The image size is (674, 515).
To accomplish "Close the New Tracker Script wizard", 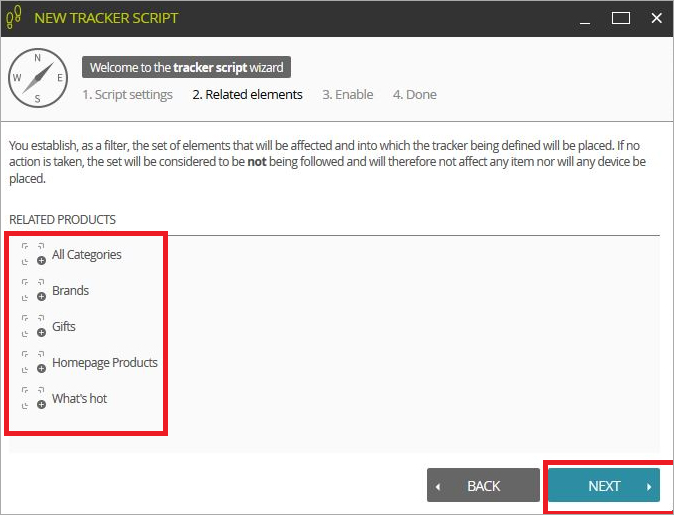I will 656,18.
